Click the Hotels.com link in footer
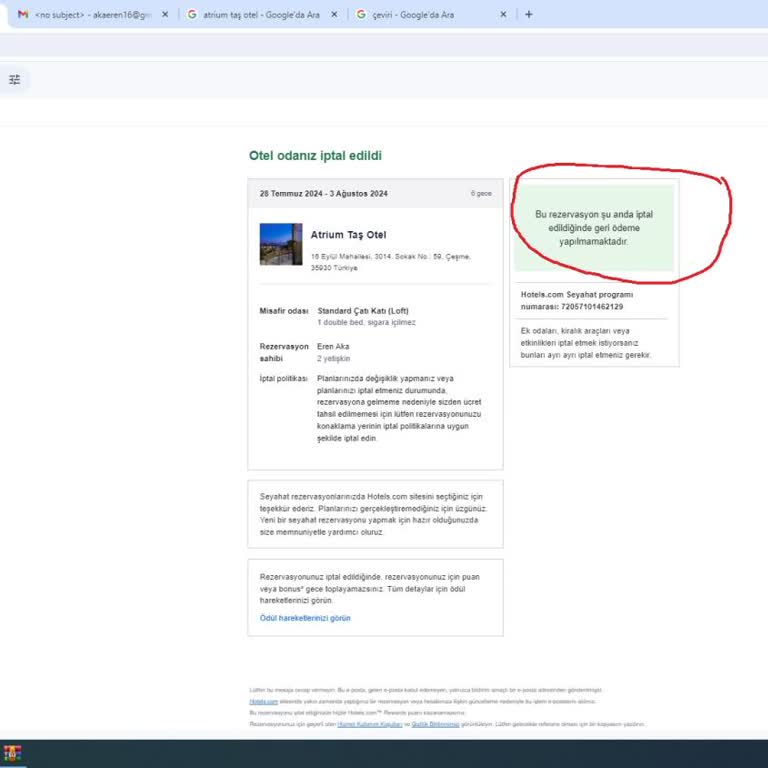Screen dimensions: 768x768 [x=263, y=702]
